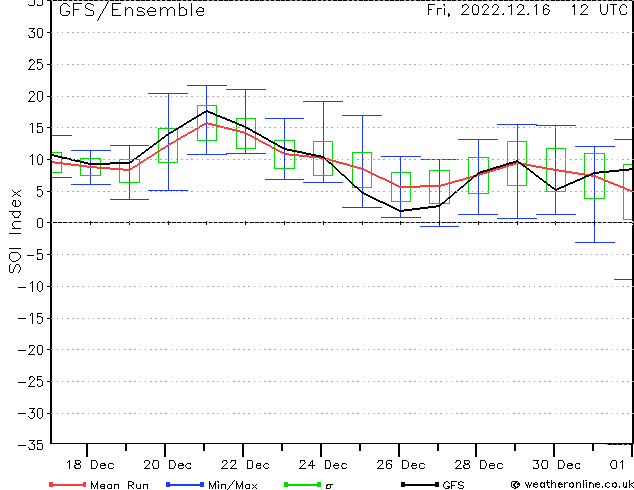Click the black GFS legend line
Screen dimensions: 634x490
point(420,484)
